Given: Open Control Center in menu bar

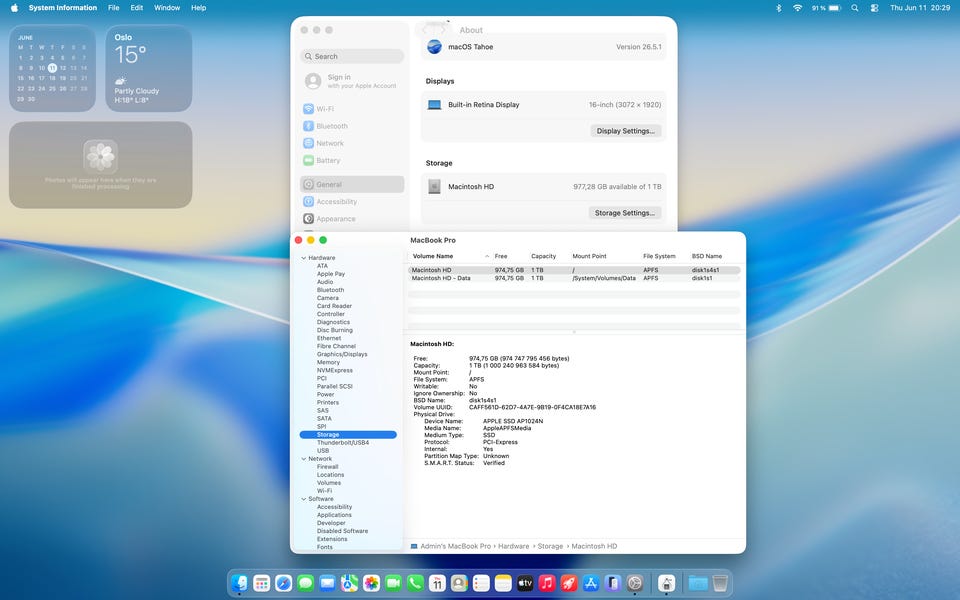Looking at the screenshot, I should 874,8.
